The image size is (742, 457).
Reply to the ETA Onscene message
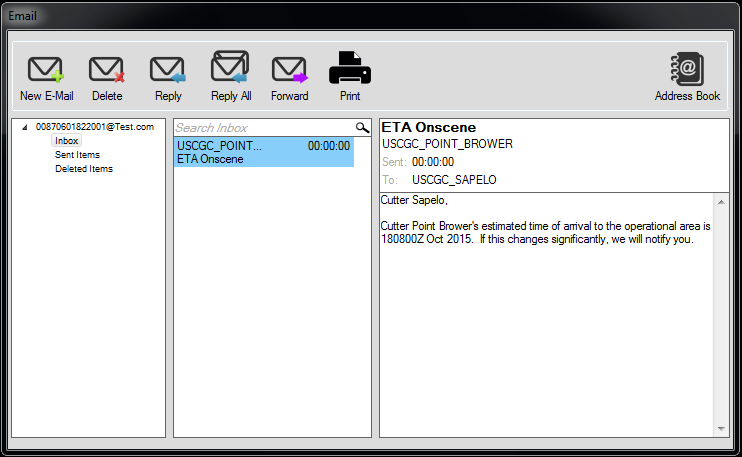tap(168, 70)
